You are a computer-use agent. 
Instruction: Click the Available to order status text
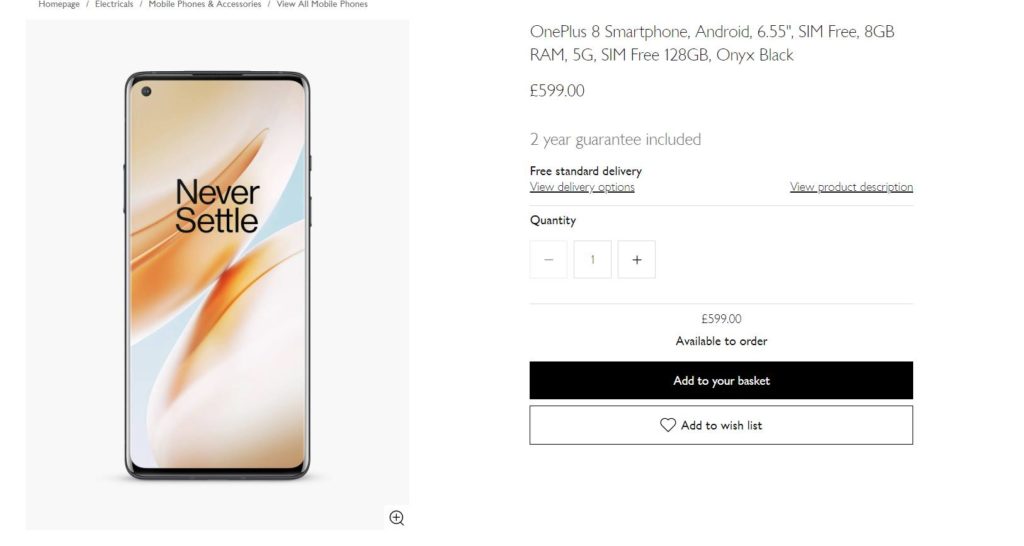point(721,341)
